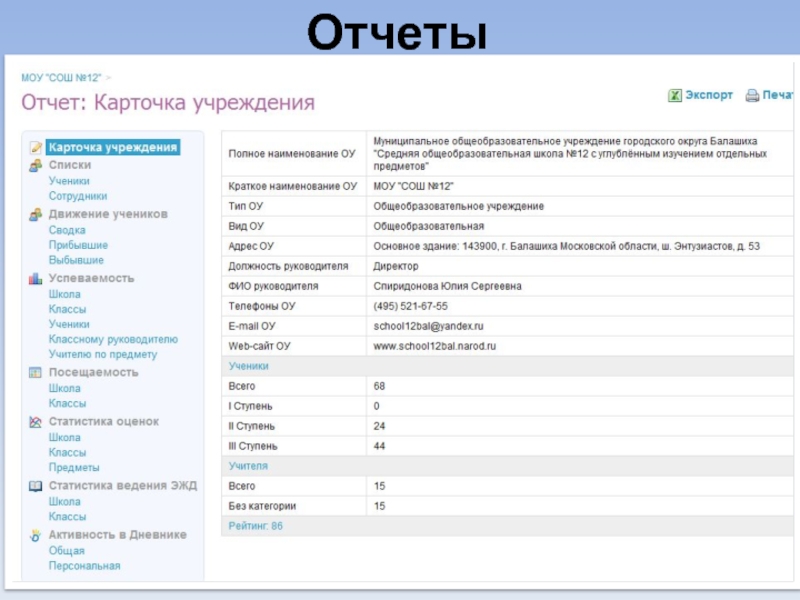Click the Статистика оценок chart icon
The height and width of the screenshot is (600, 800).
[x=36, y=422]
